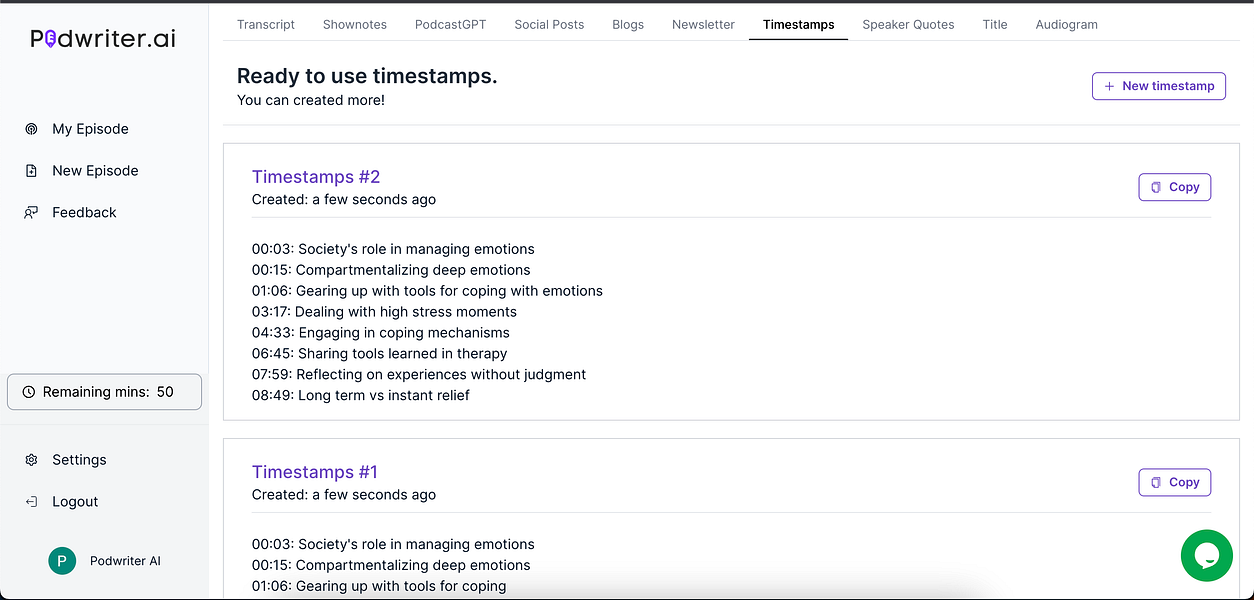Open Settings with the gear icon
Image resolution: width=1254 pixels, height=600 pixels.
click(30, 459)
